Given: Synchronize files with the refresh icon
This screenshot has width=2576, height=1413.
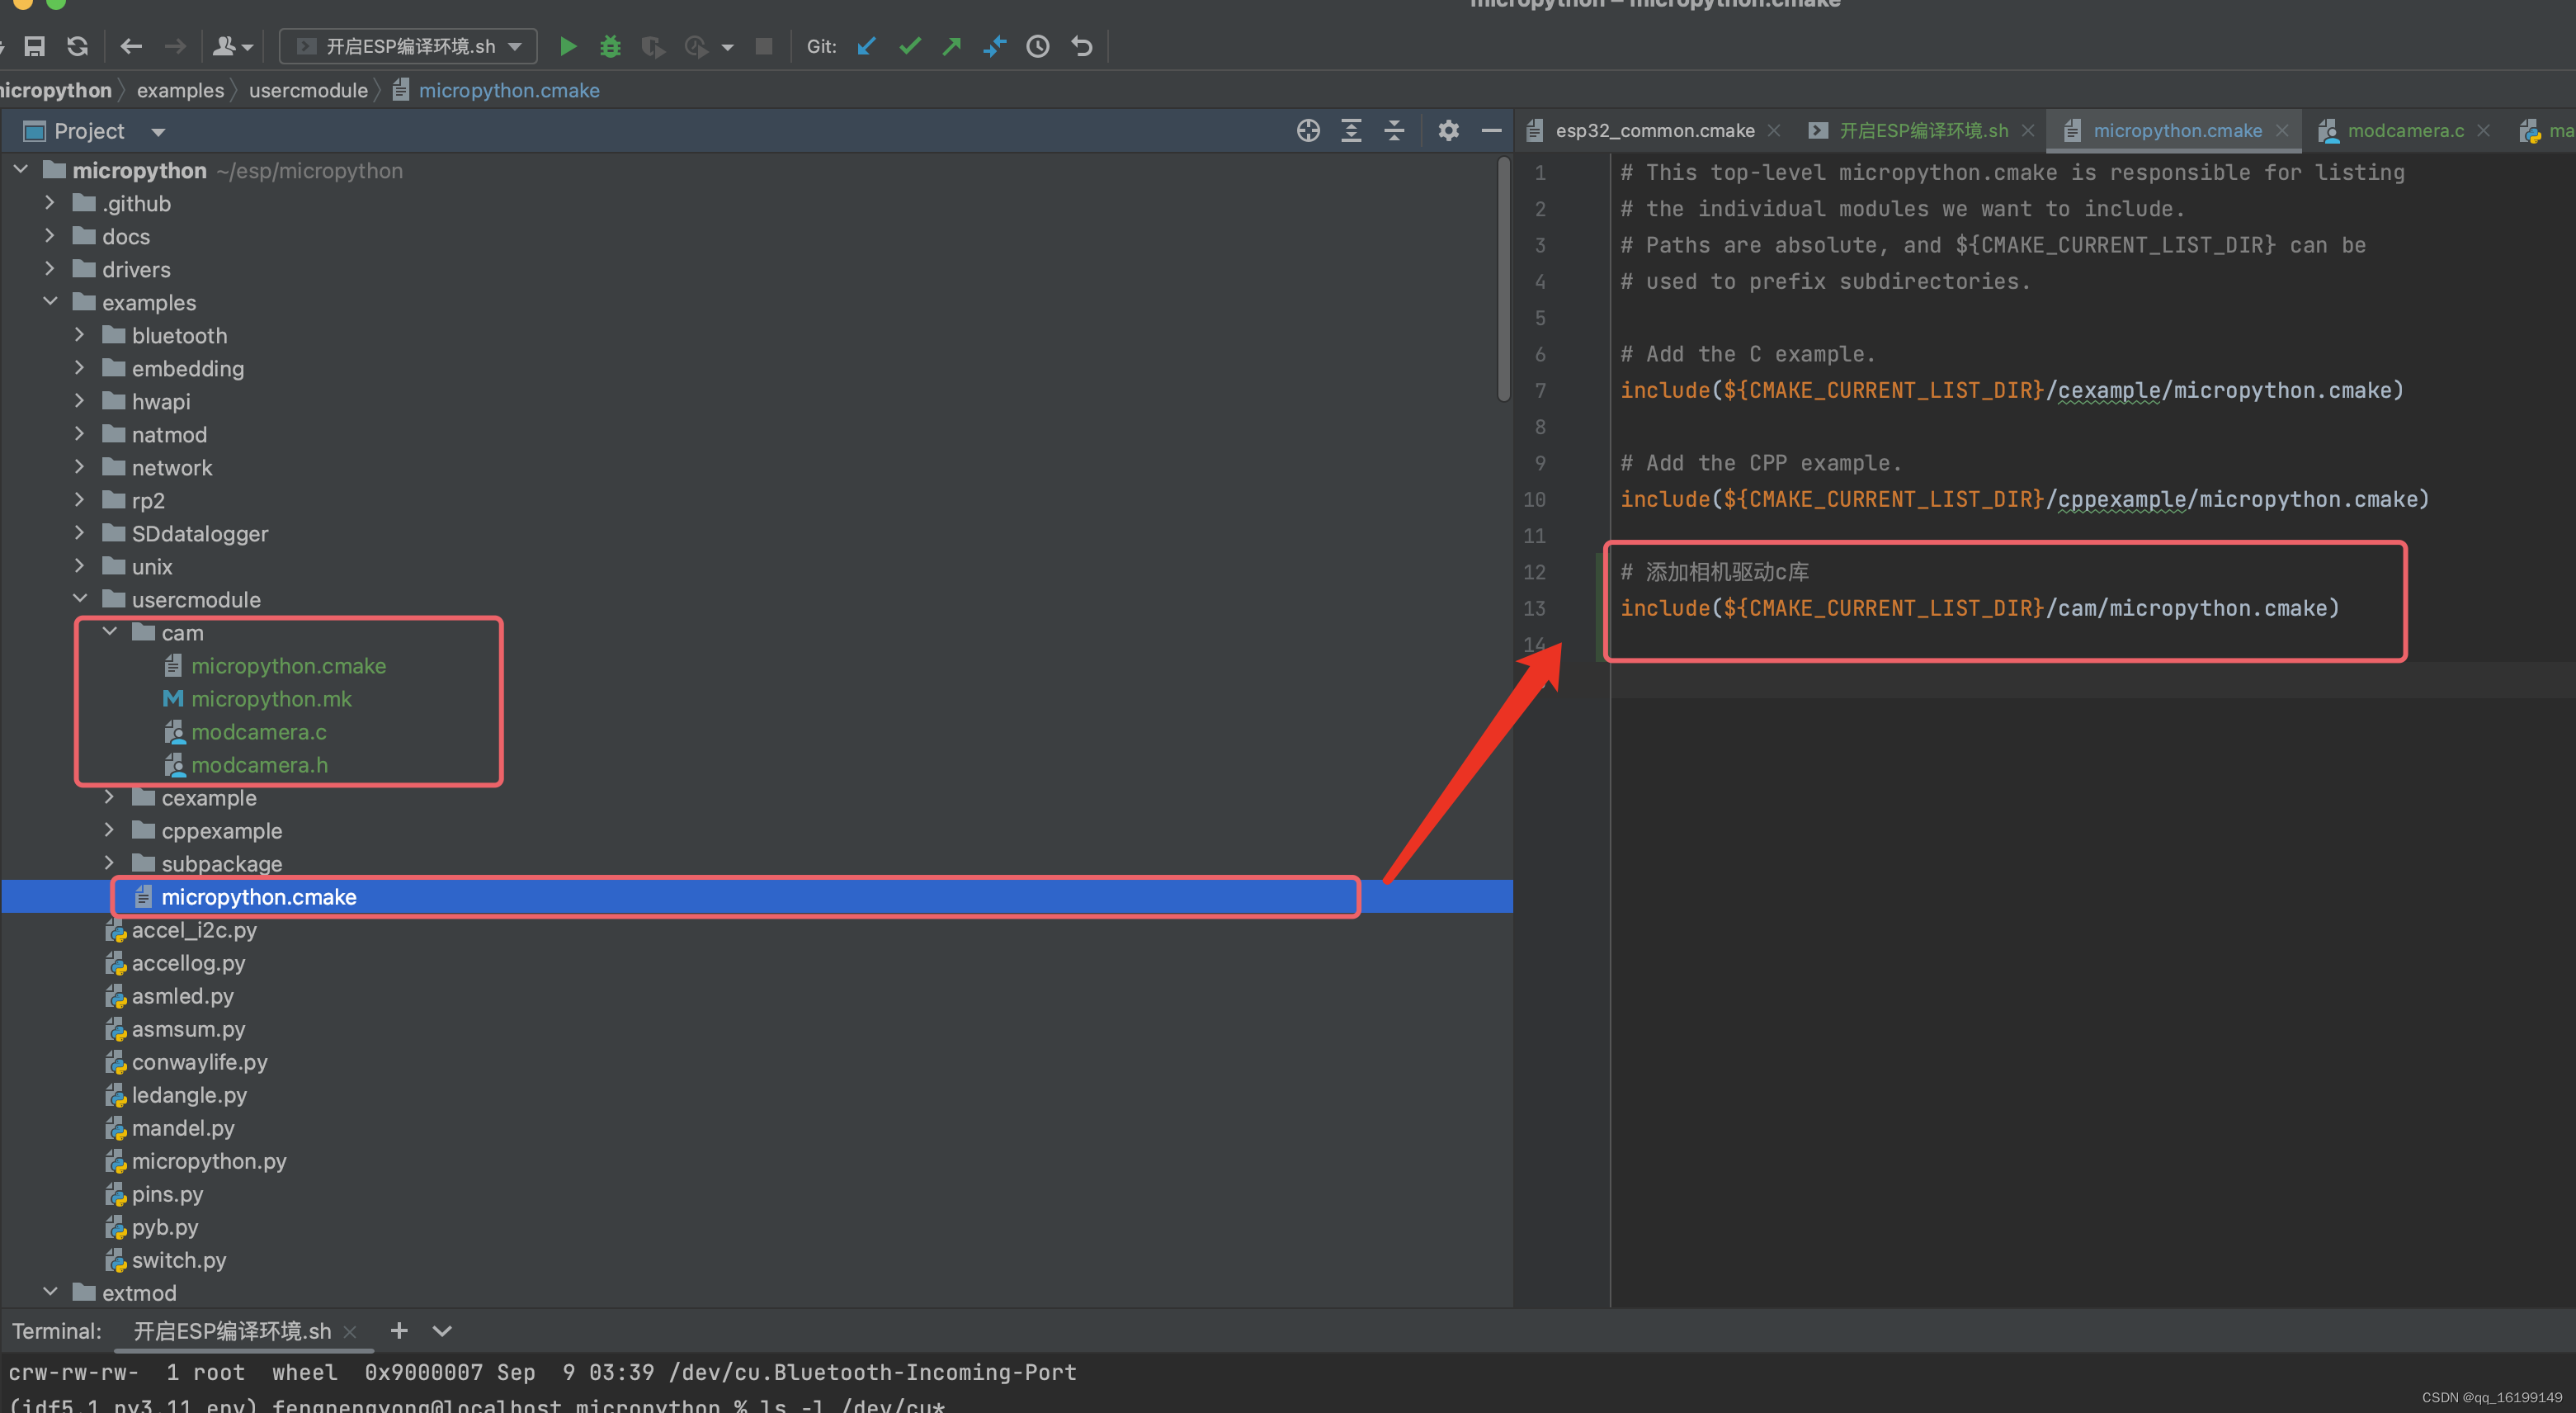Looking at the screenshot, I should [x=77, y=46].
